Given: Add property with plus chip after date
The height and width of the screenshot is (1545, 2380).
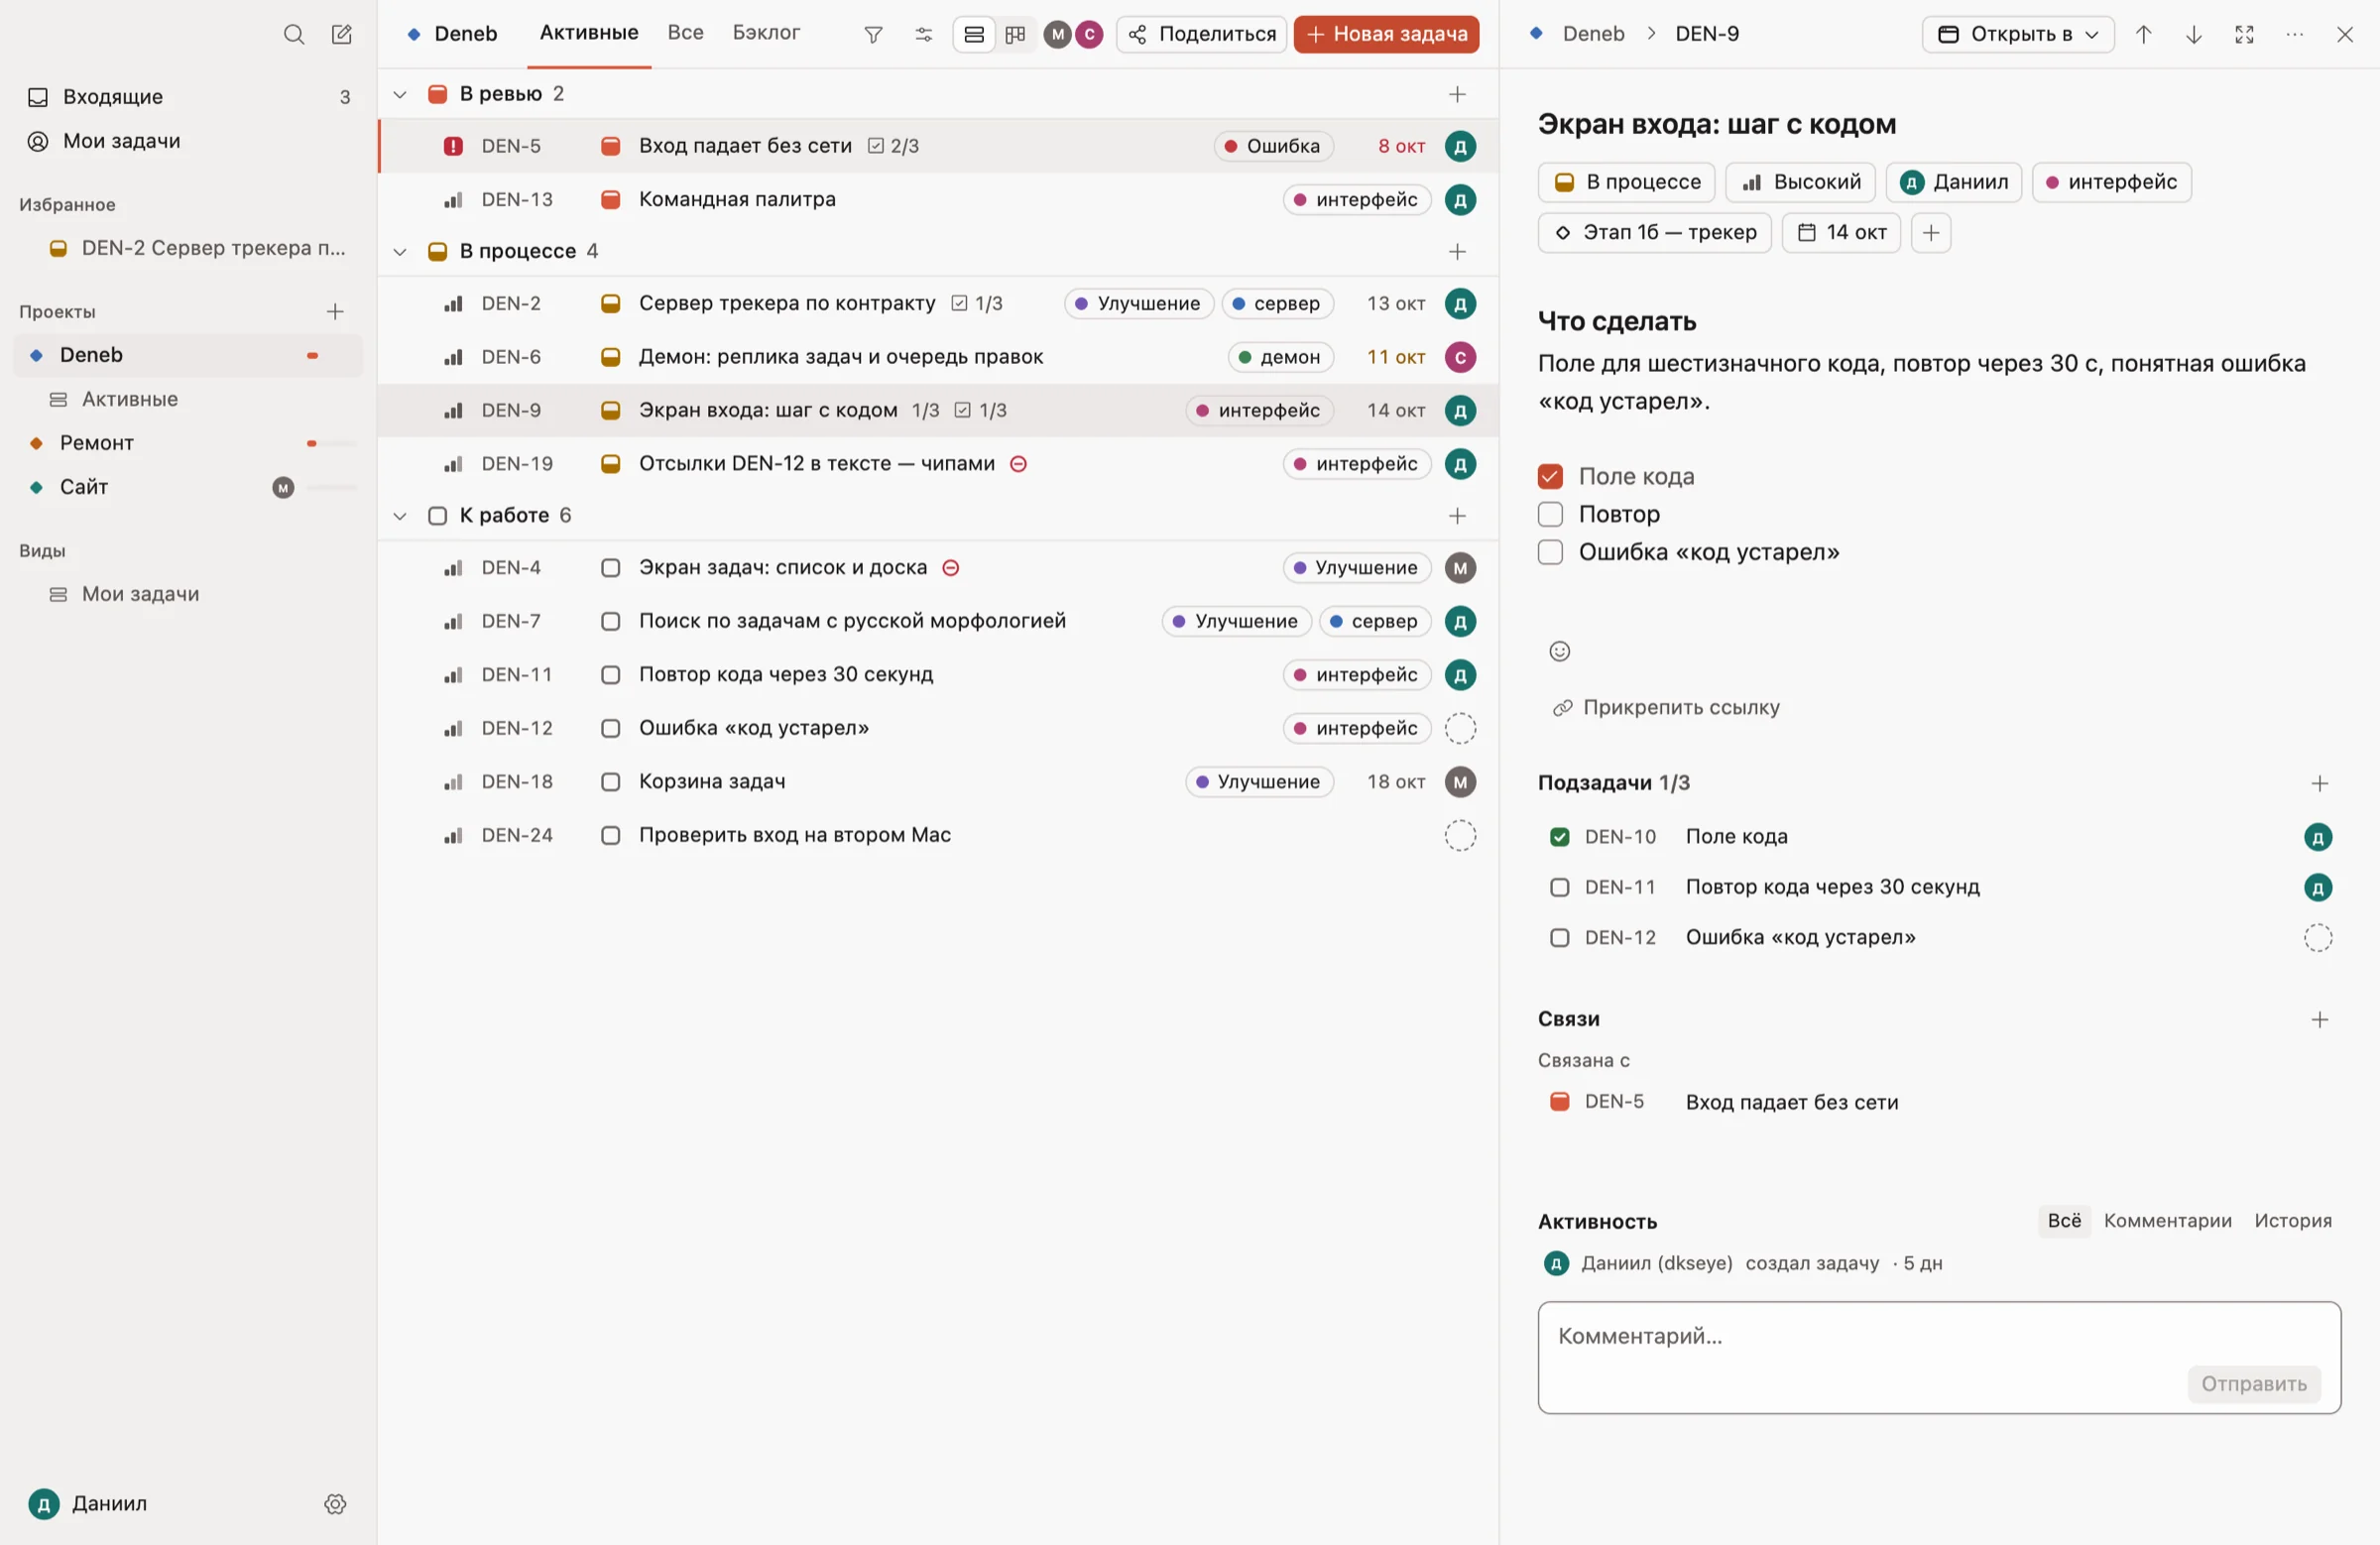Looking at the screenshot, I should click(x=1930, y=233).
